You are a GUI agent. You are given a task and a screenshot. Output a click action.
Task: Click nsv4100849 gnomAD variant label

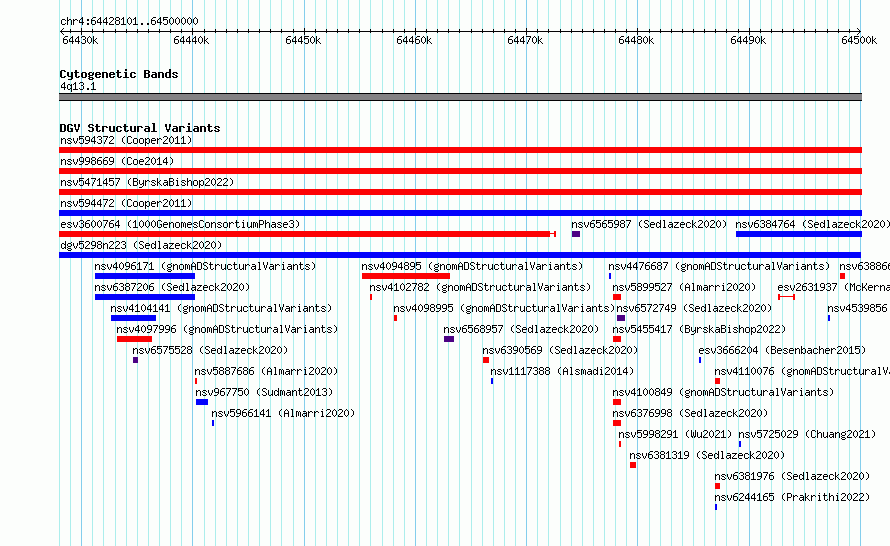coord(723,392)
